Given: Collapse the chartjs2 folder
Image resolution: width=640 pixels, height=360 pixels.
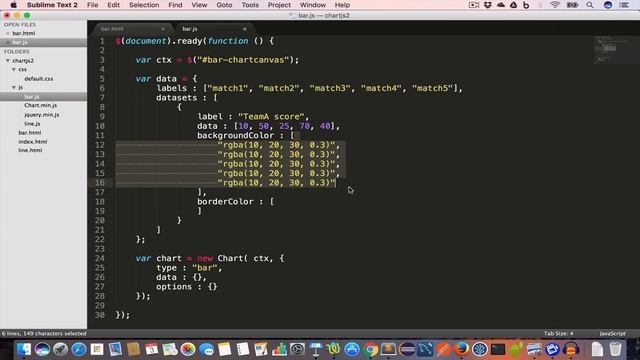Looking at the screenshot, I should [8, 60].
